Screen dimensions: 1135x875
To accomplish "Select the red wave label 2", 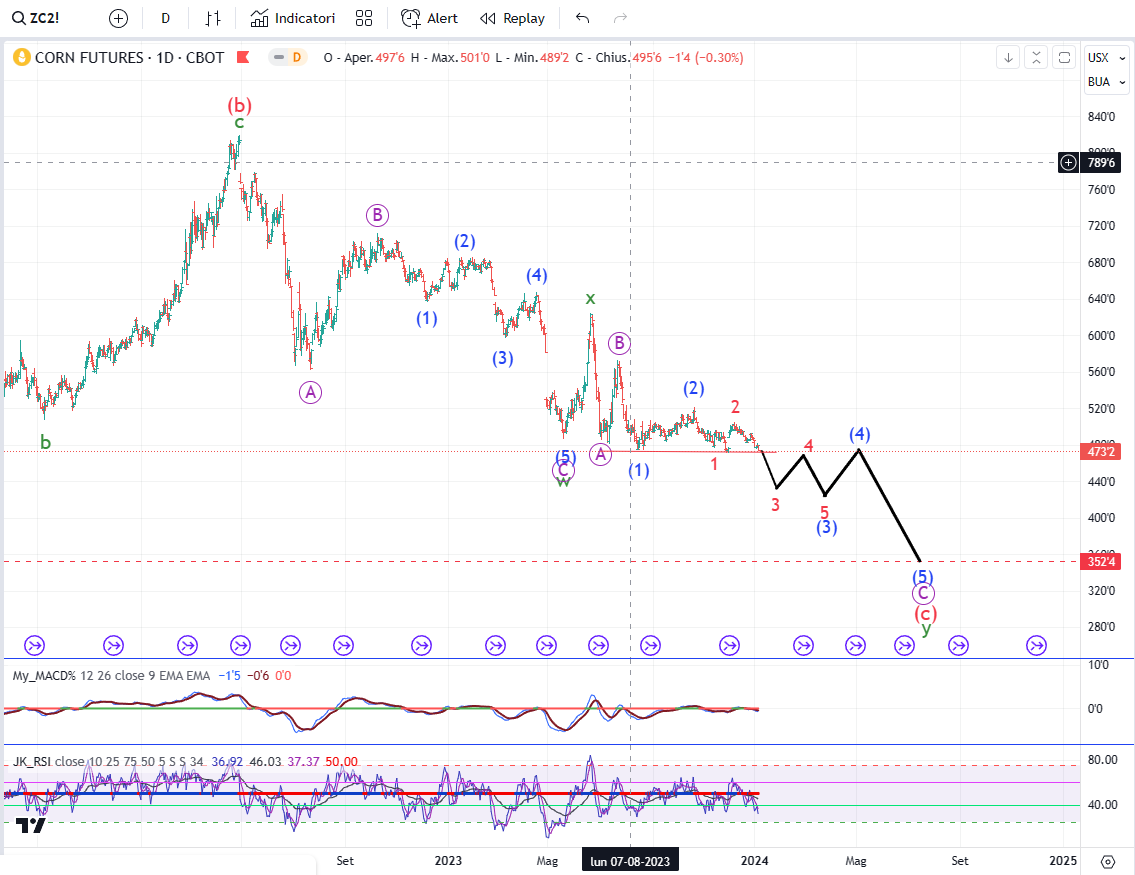I will [735, 407].
